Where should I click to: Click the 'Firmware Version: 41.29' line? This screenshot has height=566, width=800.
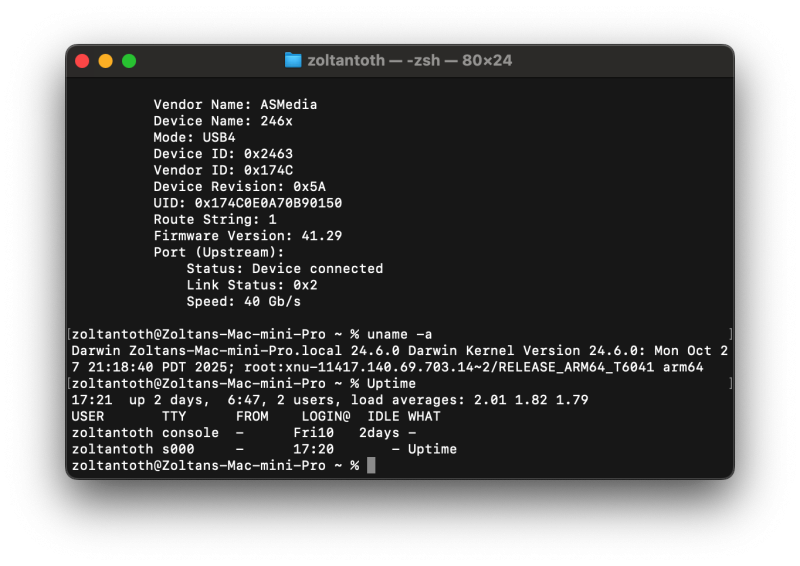tap(247, 236)
